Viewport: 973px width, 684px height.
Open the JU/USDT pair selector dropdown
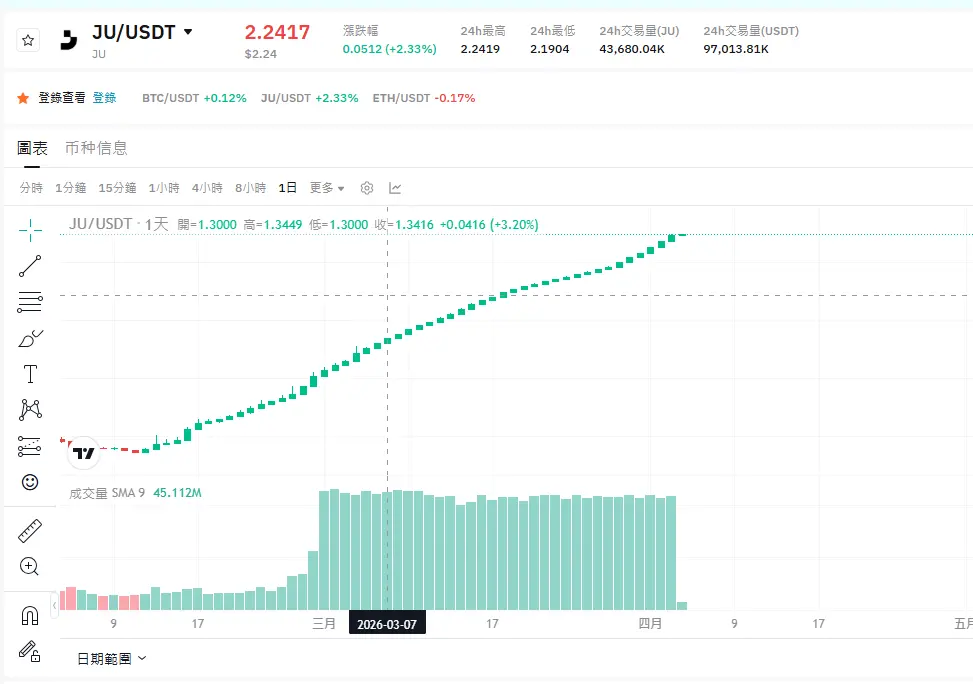[187, 32]
